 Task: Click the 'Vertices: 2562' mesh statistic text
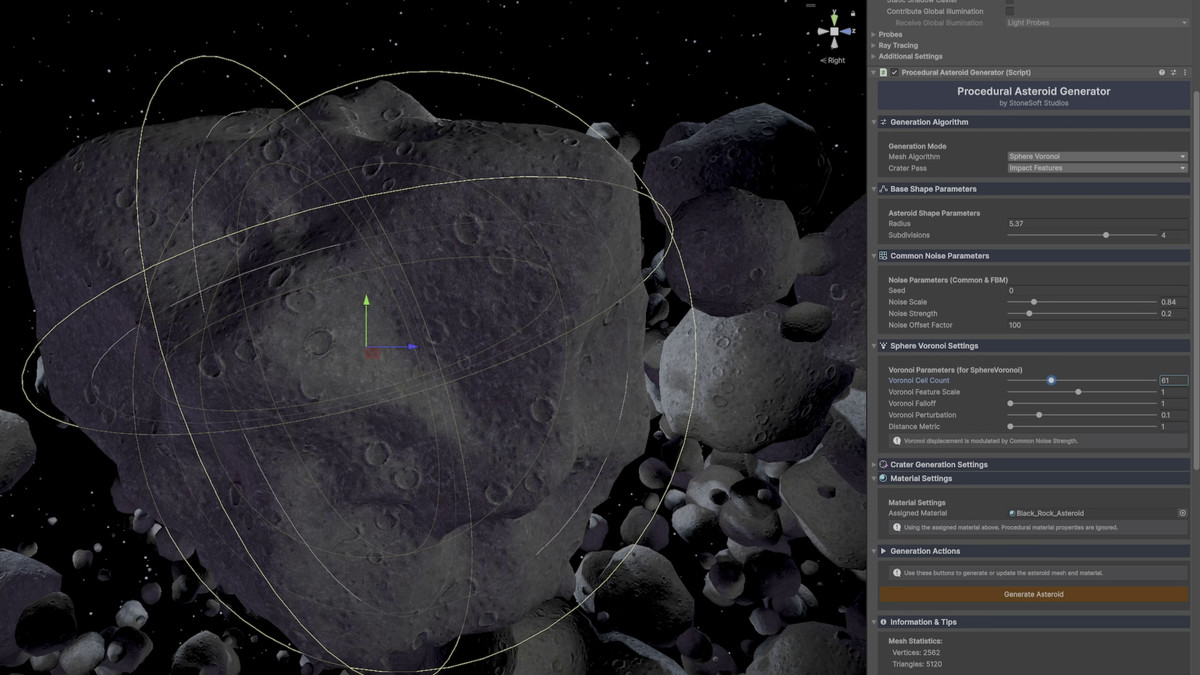(x=917, y=652)
